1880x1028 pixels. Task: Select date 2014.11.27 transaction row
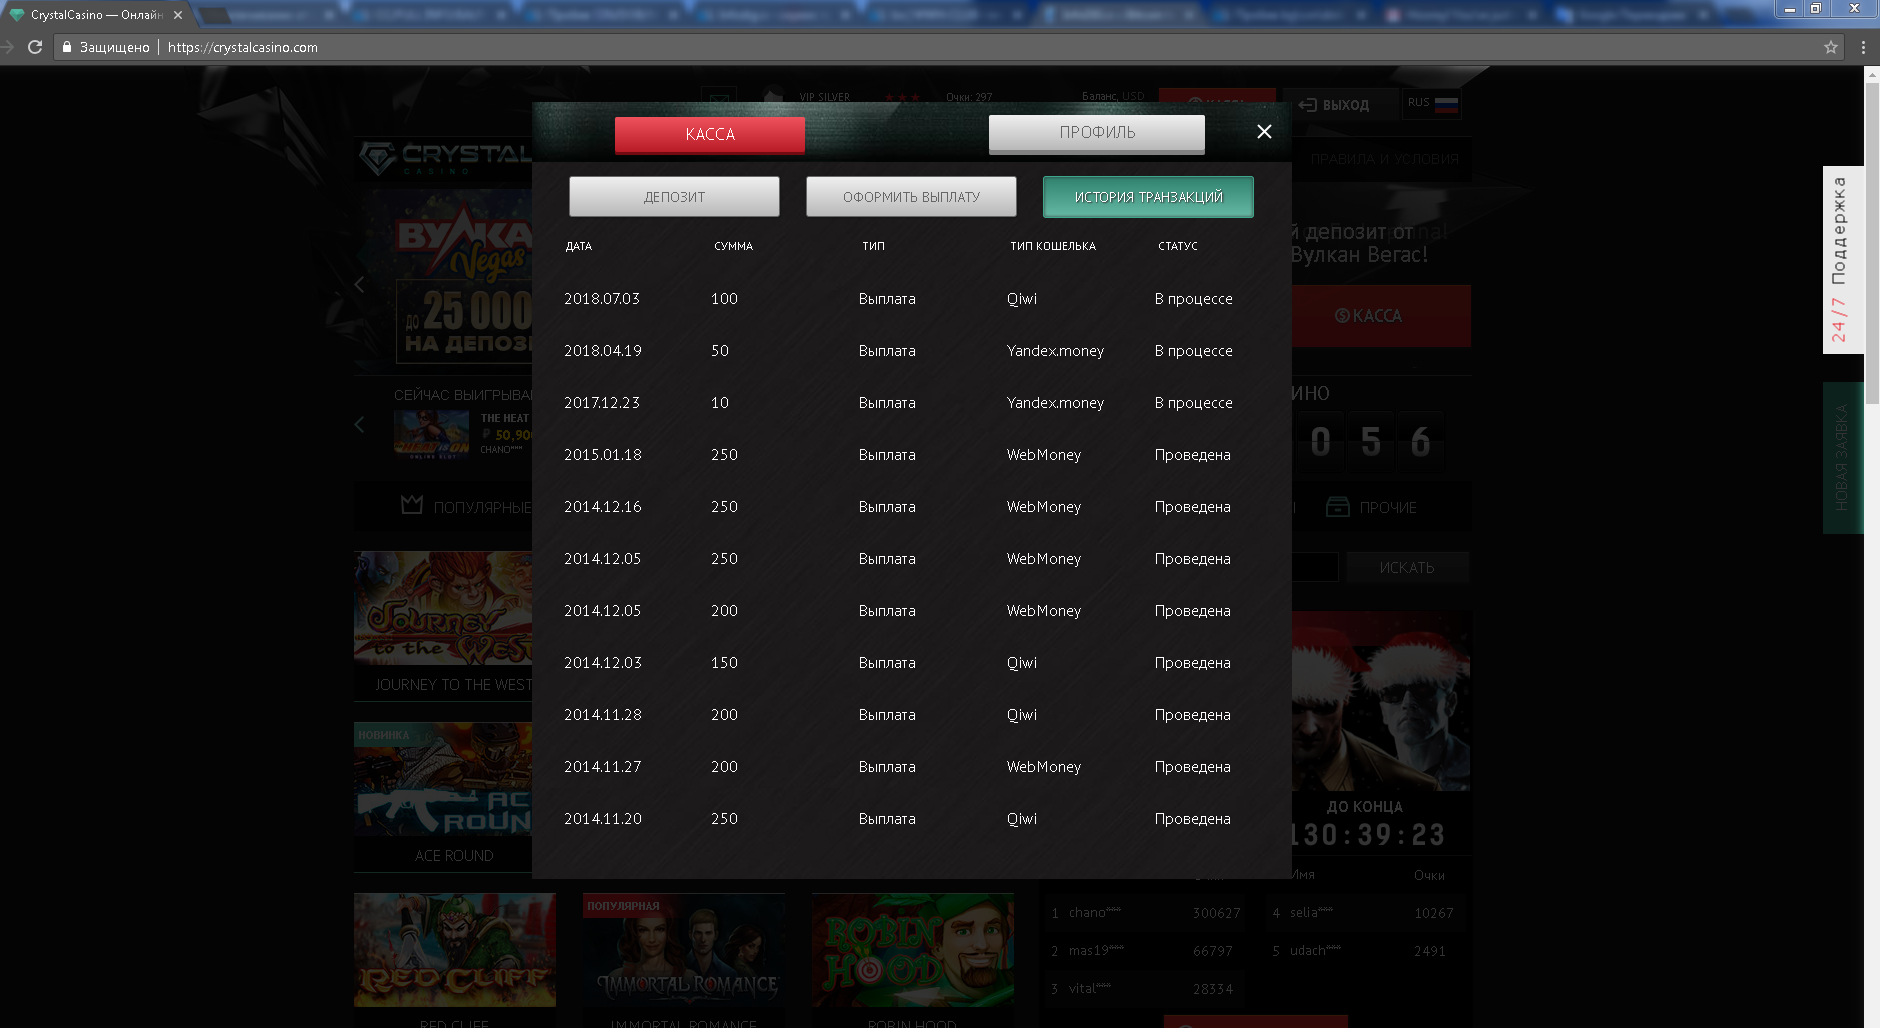pyautogui.click(x=911, y=767)
